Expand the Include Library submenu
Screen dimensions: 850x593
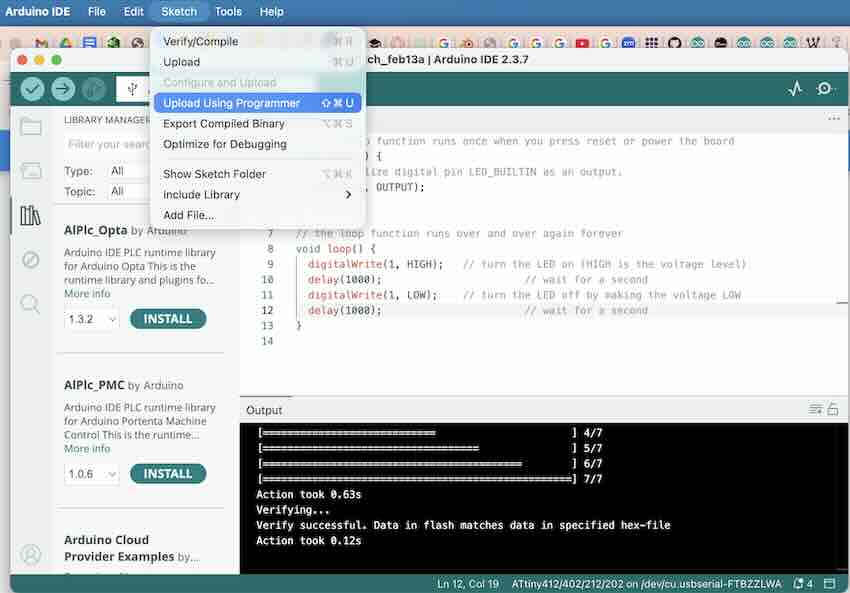tap(257, 195)
